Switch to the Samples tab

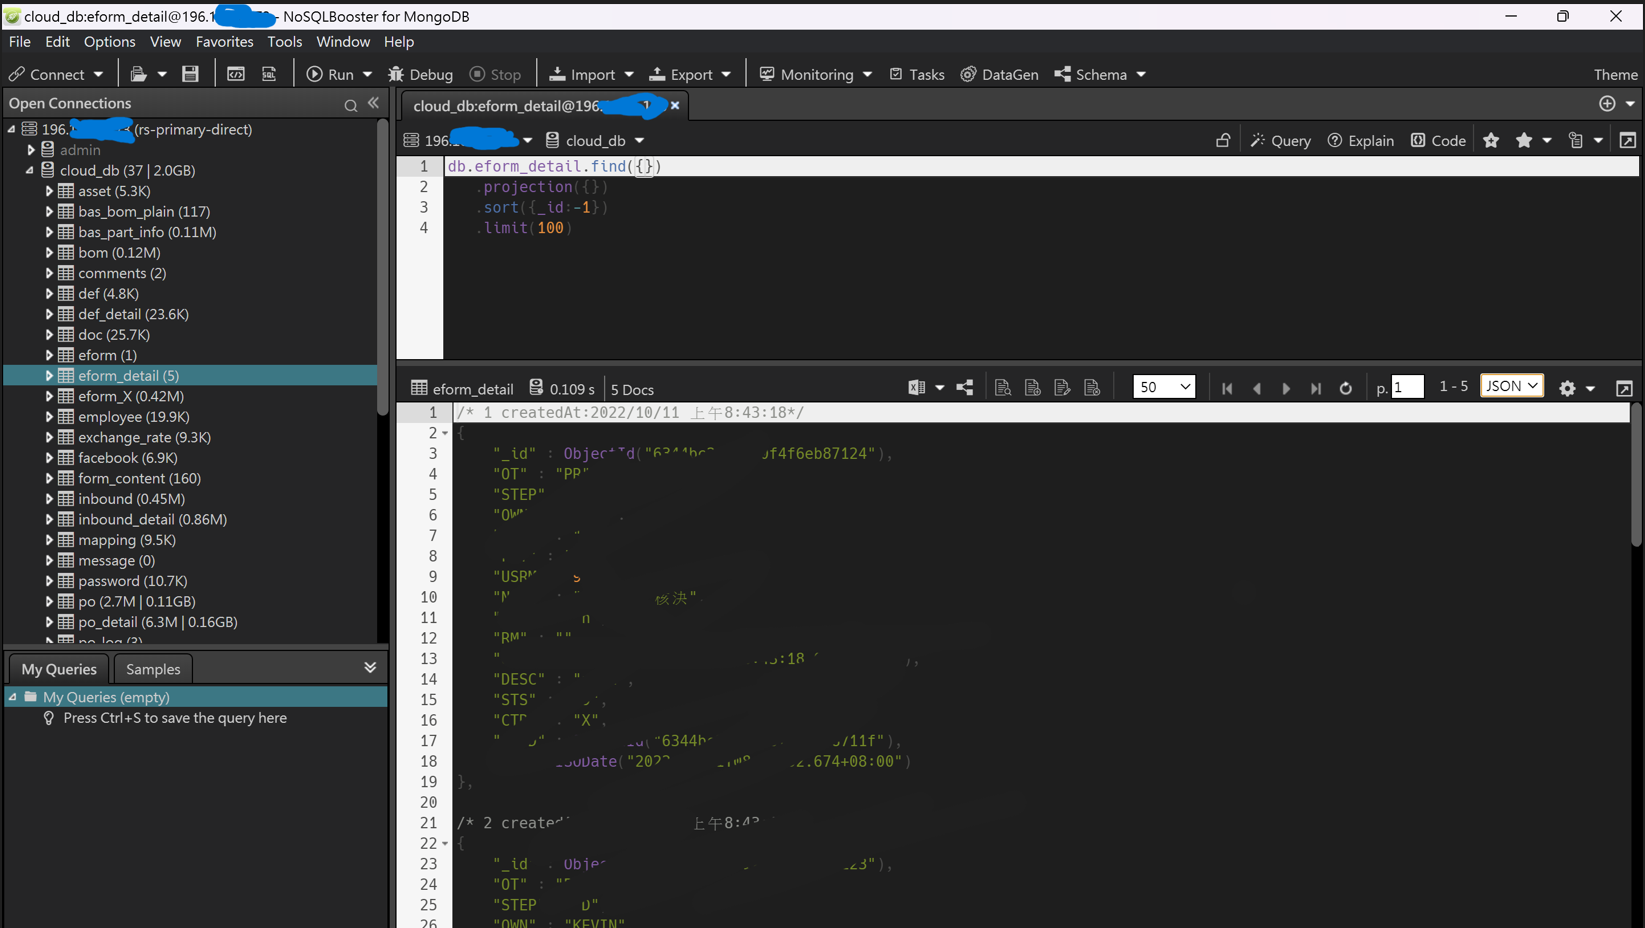pyautogui.click(x=153, y=669)
